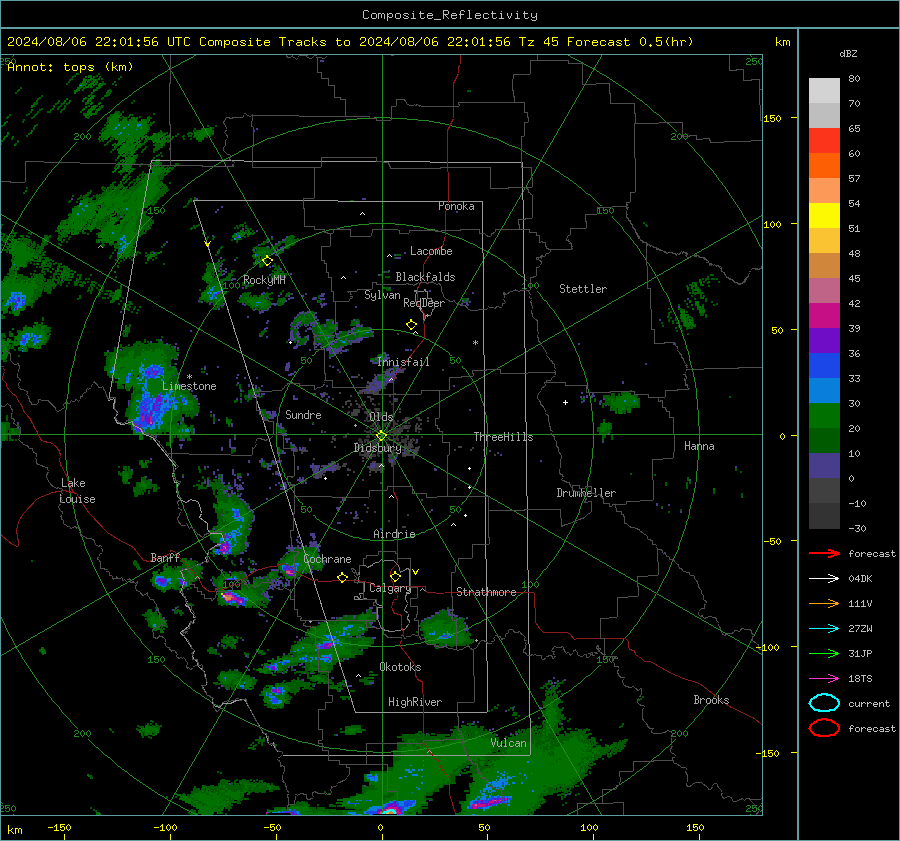Click the Sundre town label

pyautogui.click(x=303, y=414)
